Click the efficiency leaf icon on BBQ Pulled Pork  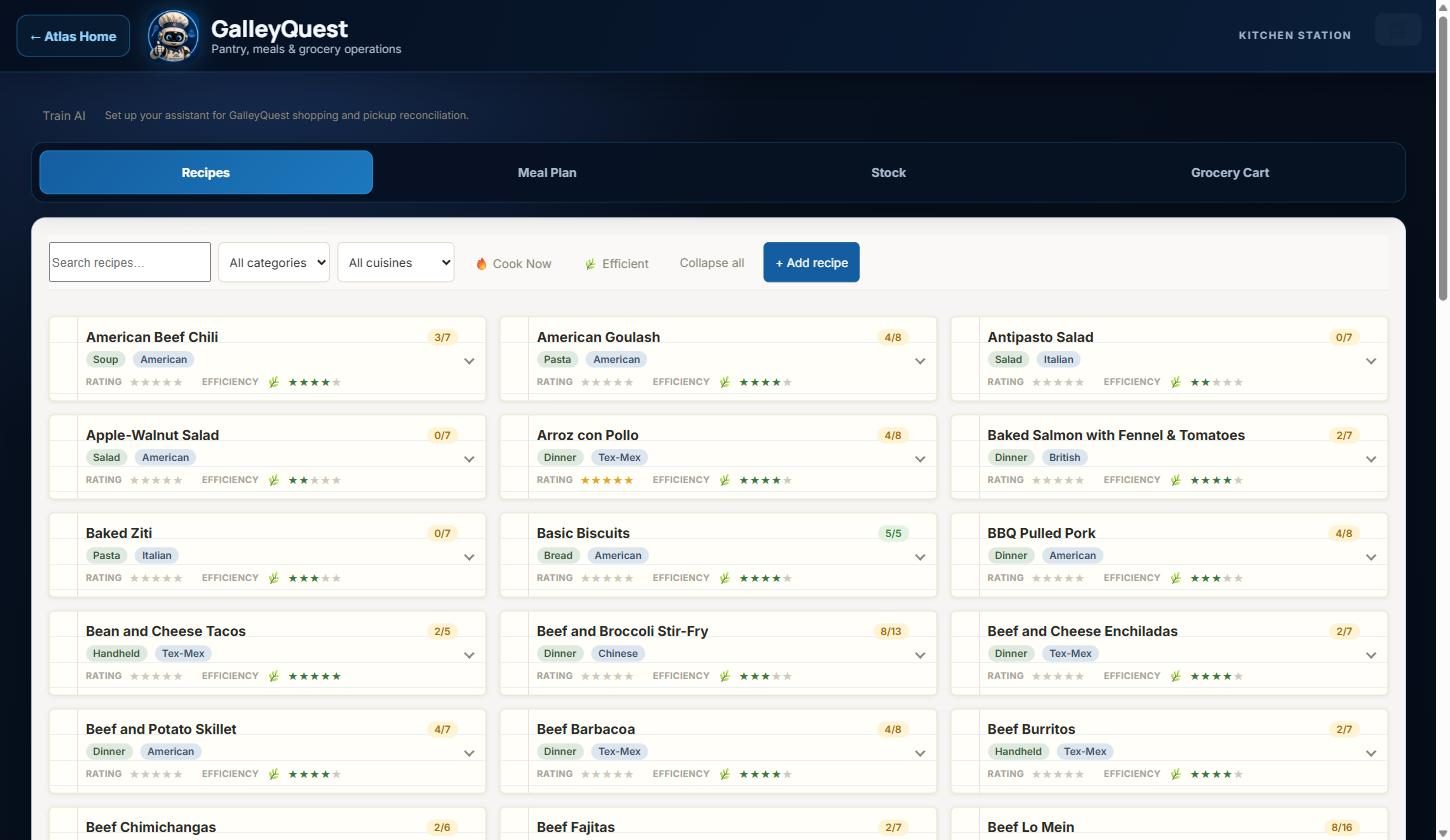tap(1175, 578)
